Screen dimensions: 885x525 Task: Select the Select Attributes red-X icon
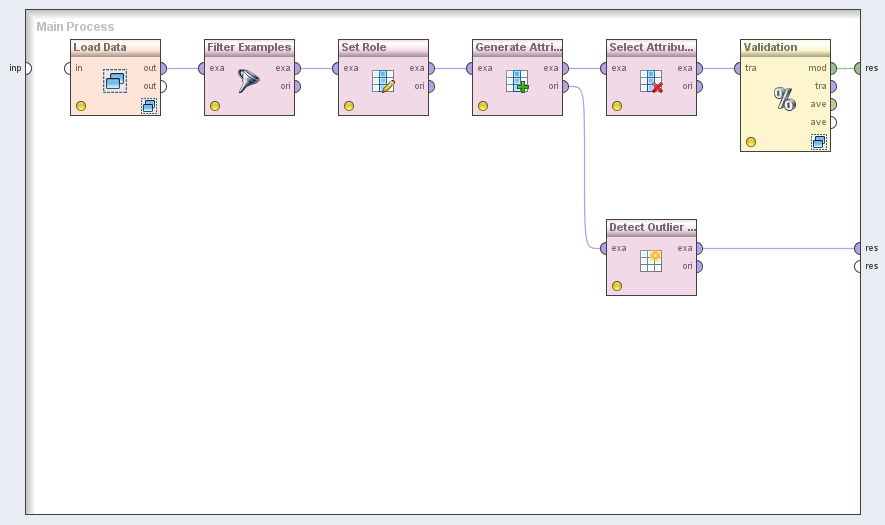click(x=651, y=82)
